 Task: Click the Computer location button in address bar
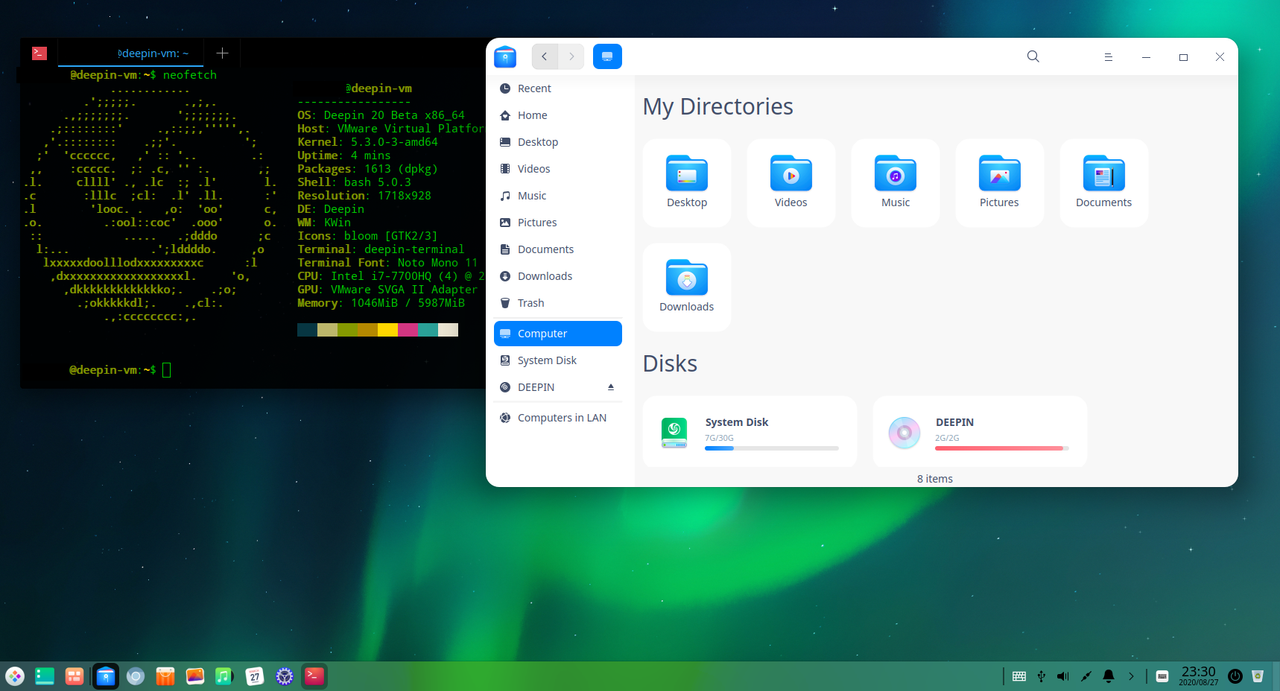pos(607,57)
